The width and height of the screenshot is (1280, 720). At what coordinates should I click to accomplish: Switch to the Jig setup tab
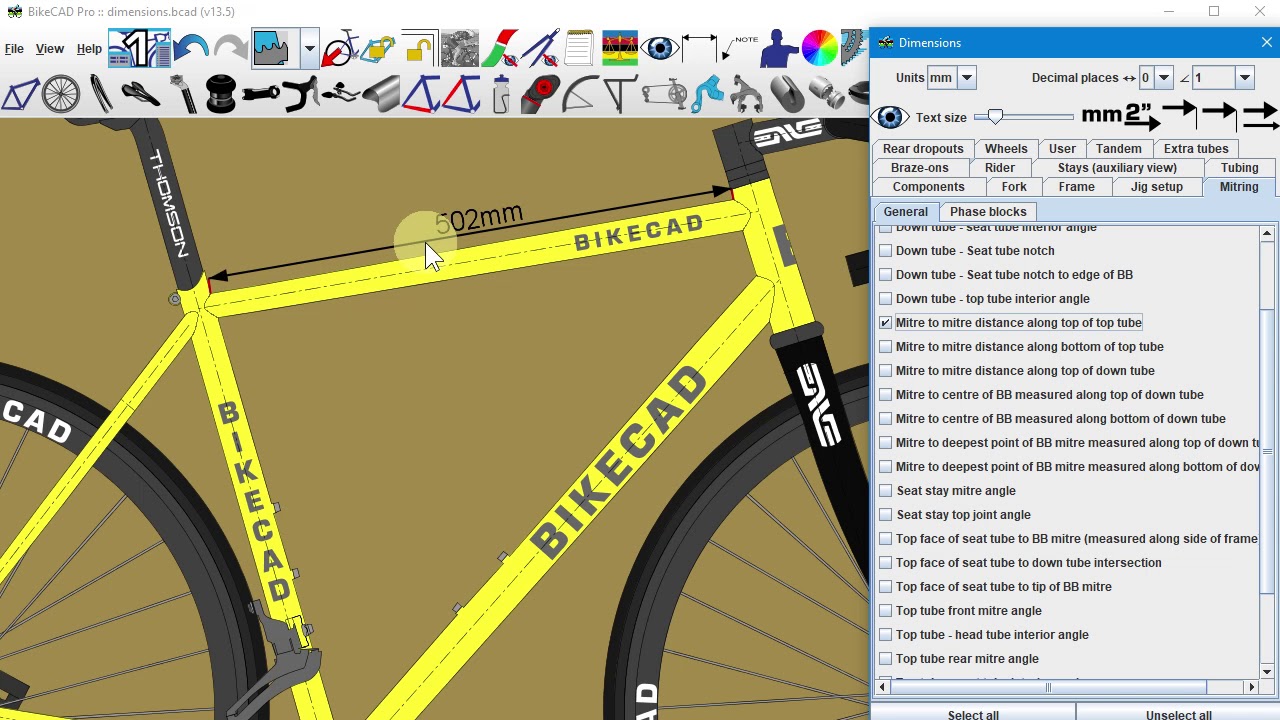(x=1157, y=187)
